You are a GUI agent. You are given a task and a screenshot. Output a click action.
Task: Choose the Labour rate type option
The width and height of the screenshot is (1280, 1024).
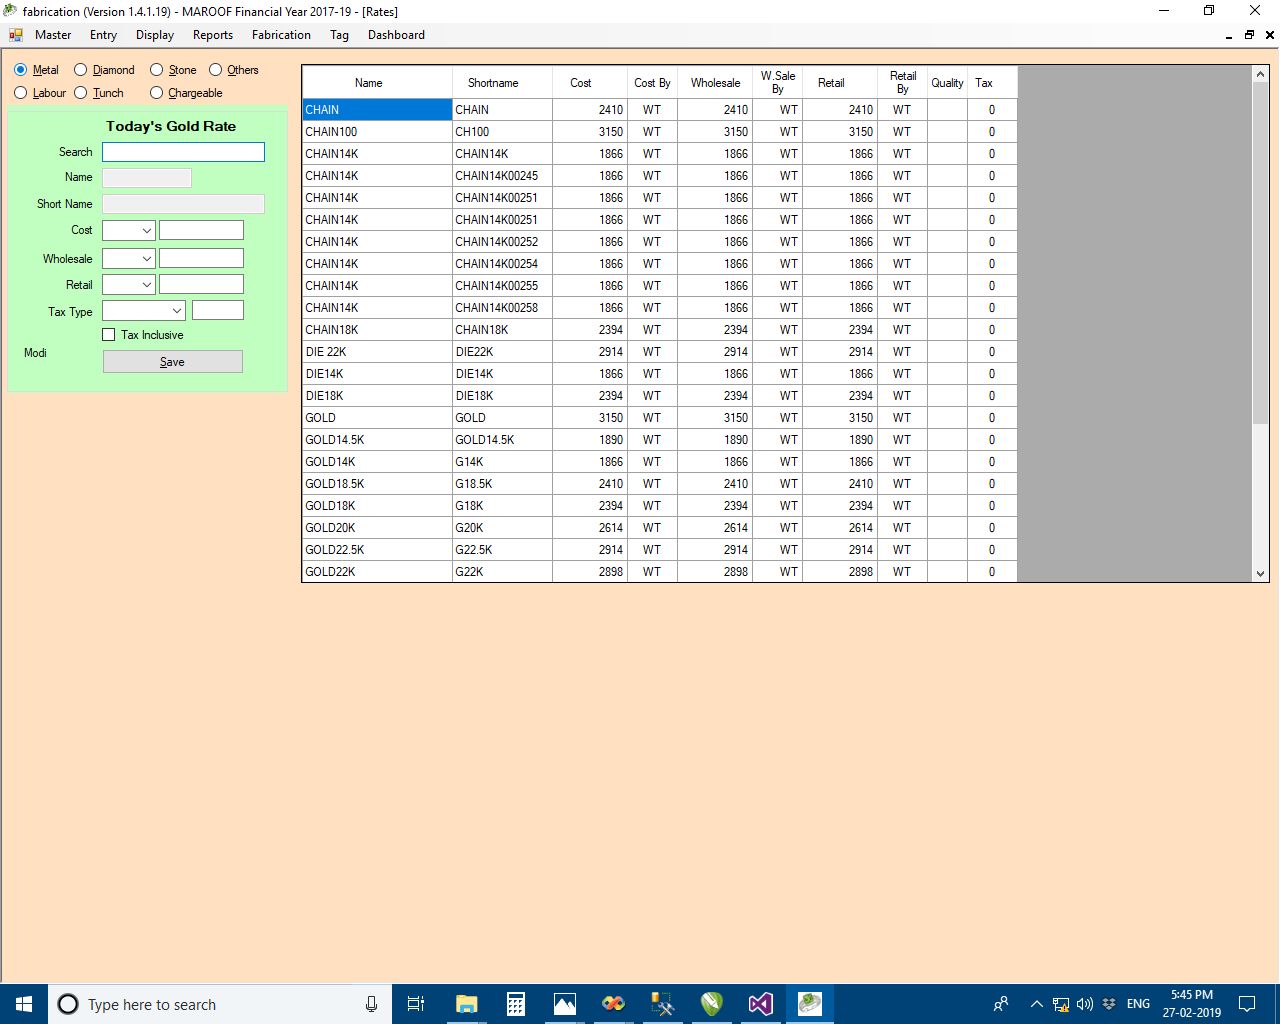[x=21, y=93]
